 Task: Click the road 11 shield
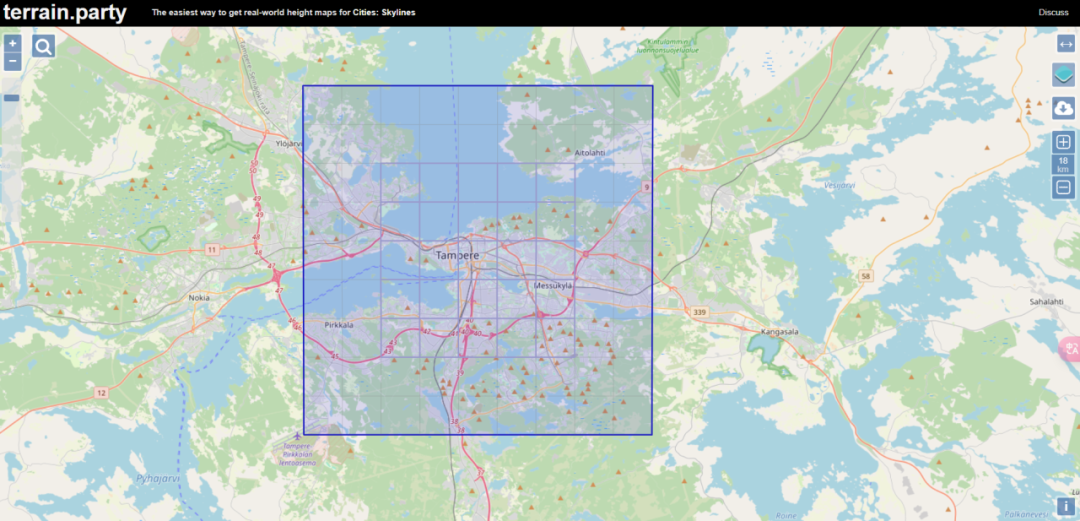pos(212,249)
